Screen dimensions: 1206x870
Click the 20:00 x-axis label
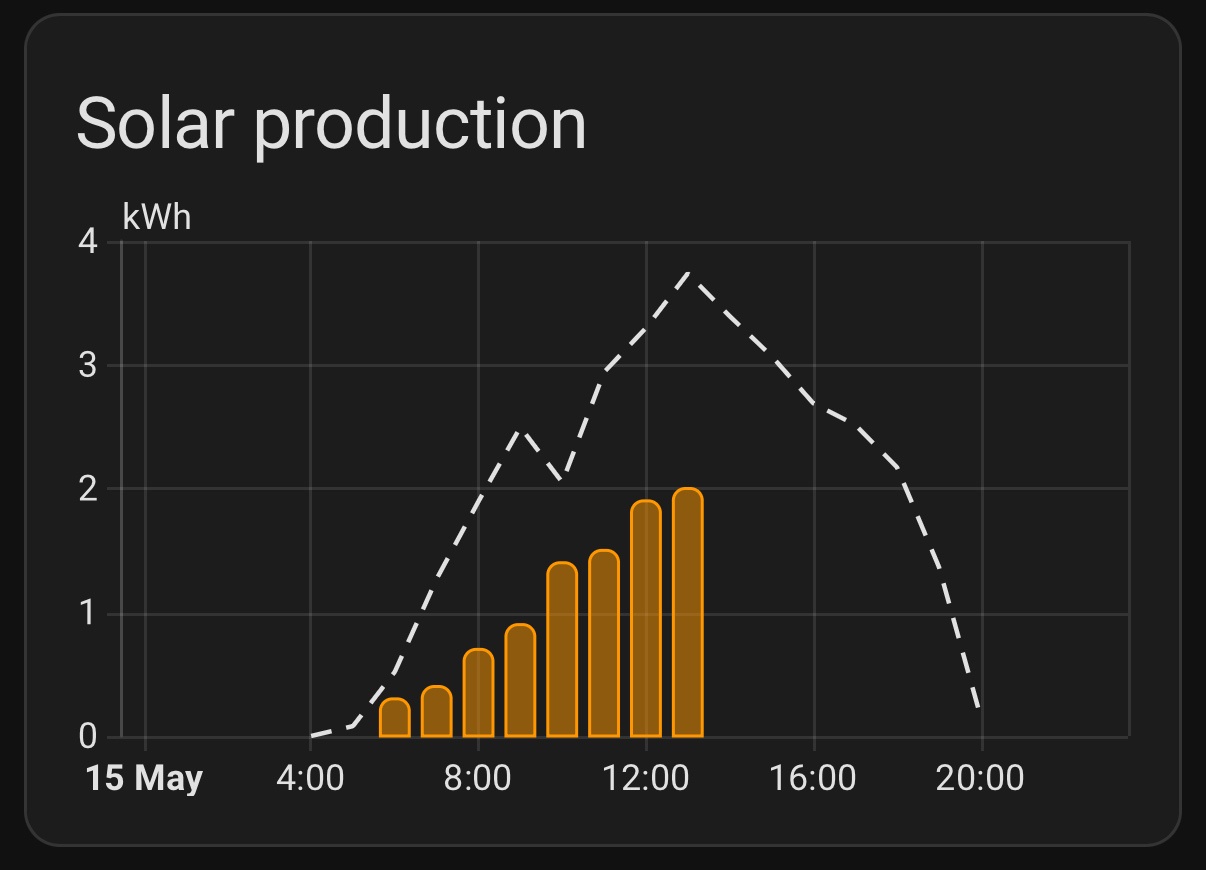[980, 778]
